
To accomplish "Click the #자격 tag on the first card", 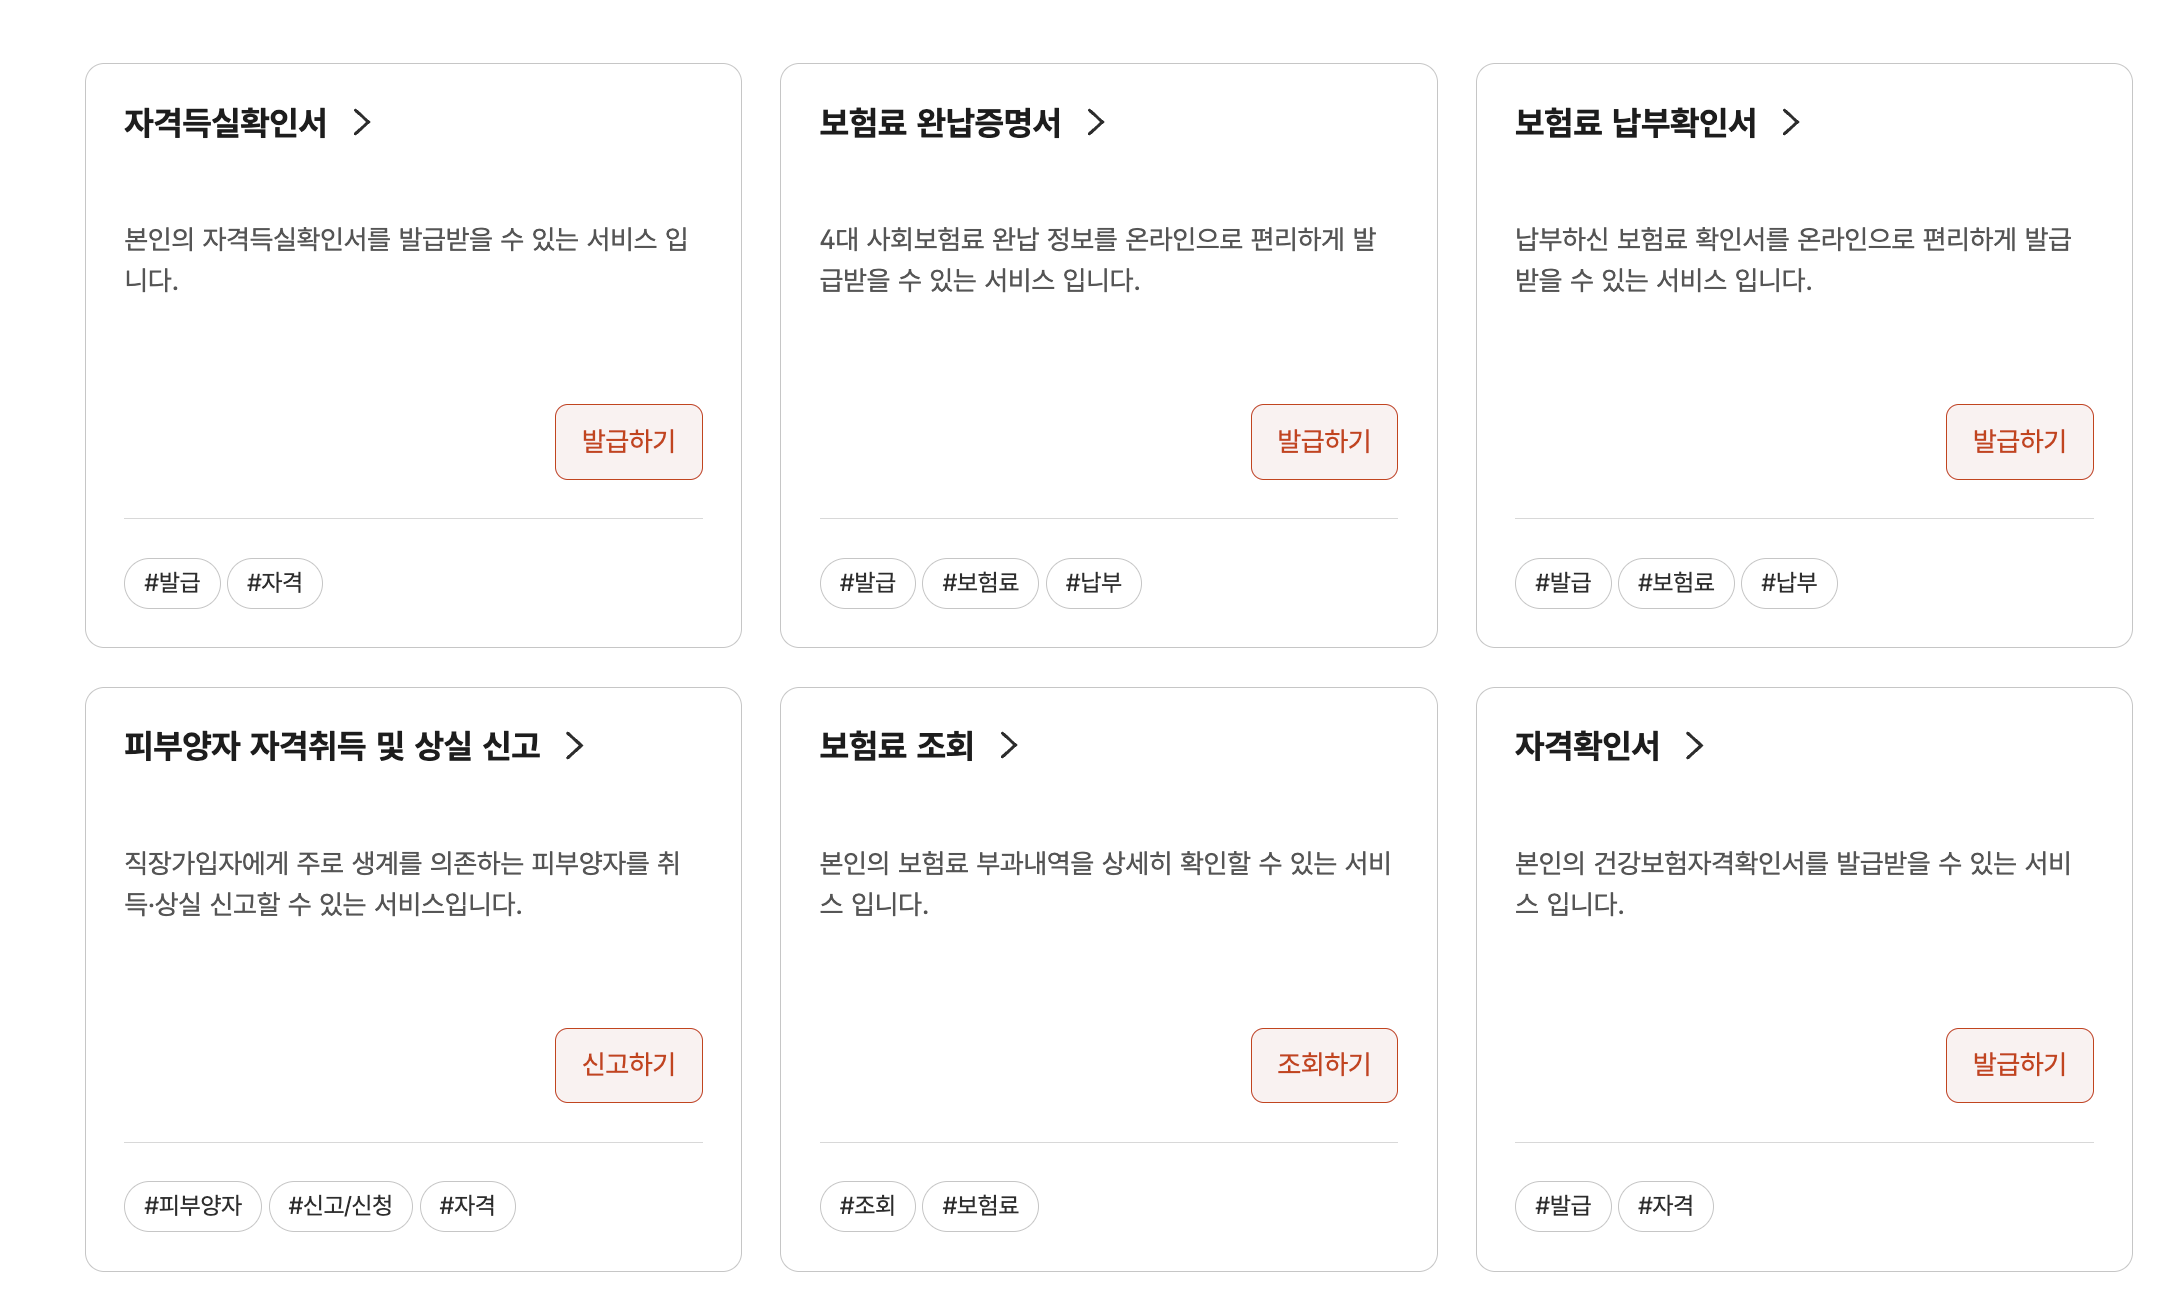I will (x=275, y=583).
